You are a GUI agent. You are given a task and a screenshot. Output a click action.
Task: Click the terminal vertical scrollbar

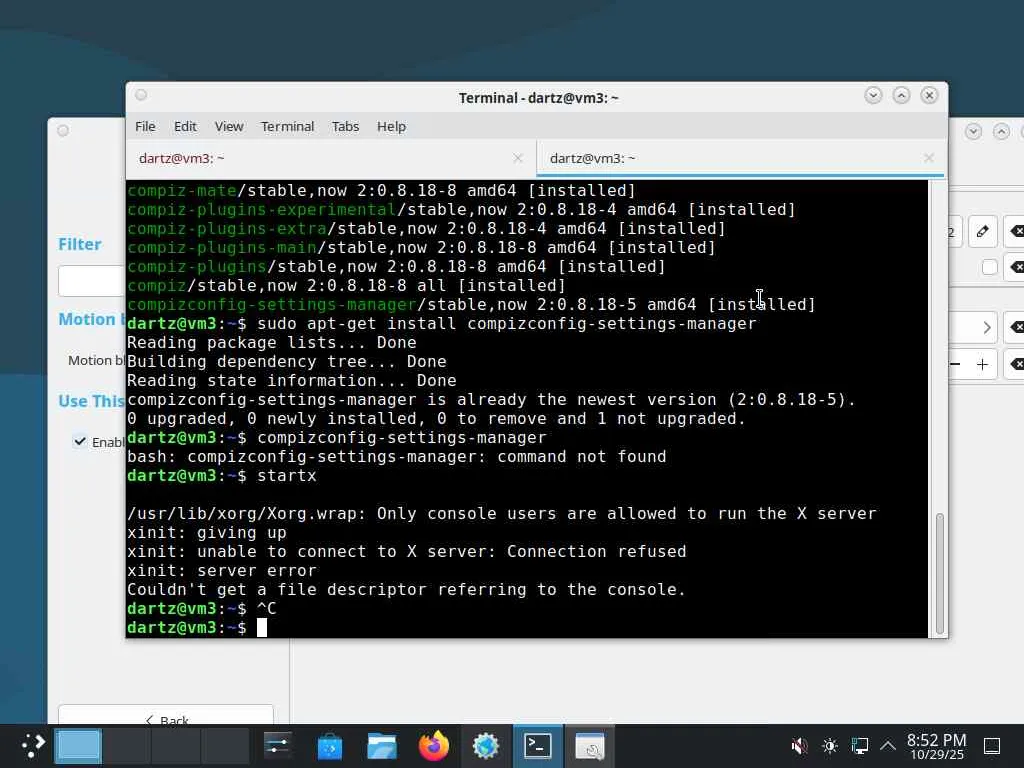[x=940, y=573]
